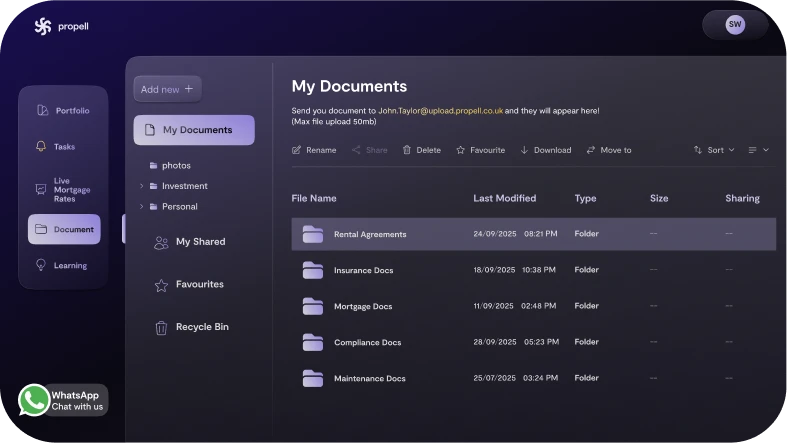
Task: Click the John.Taylor upload email link
Action: [440, 110]
